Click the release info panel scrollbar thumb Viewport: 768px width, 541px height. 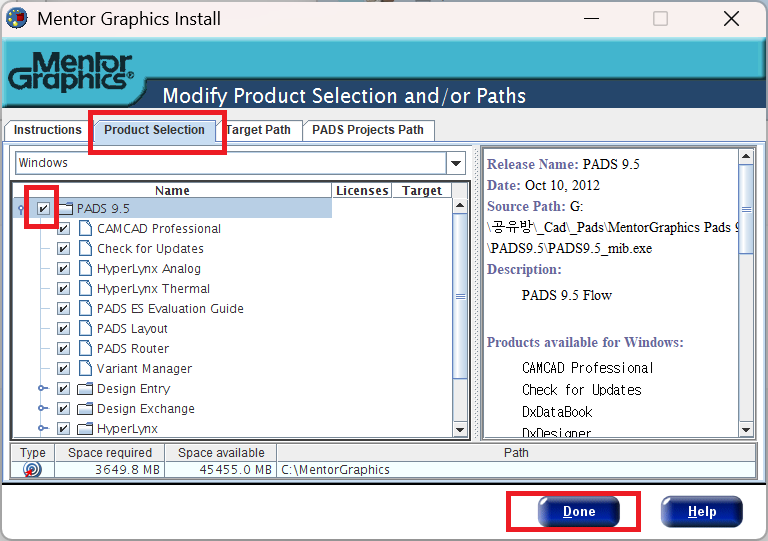pos(746,209)
